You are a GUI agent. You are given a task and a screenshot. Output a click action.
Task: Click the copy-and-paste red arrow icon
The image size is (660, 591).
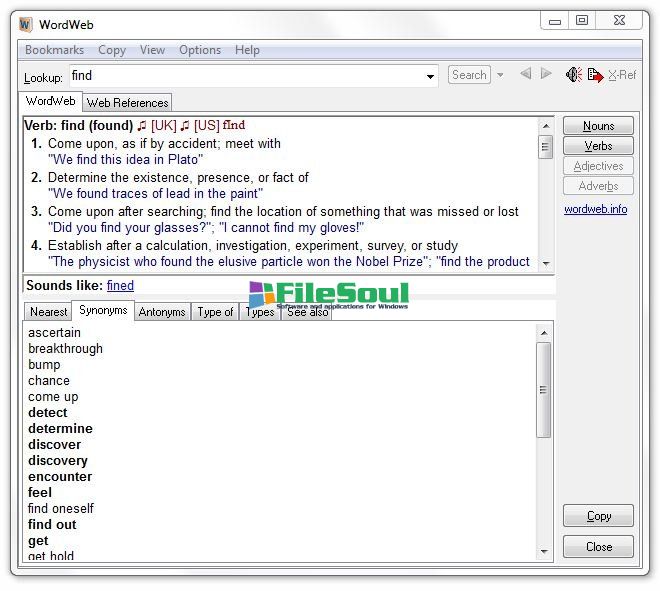(x=595, y=75)
